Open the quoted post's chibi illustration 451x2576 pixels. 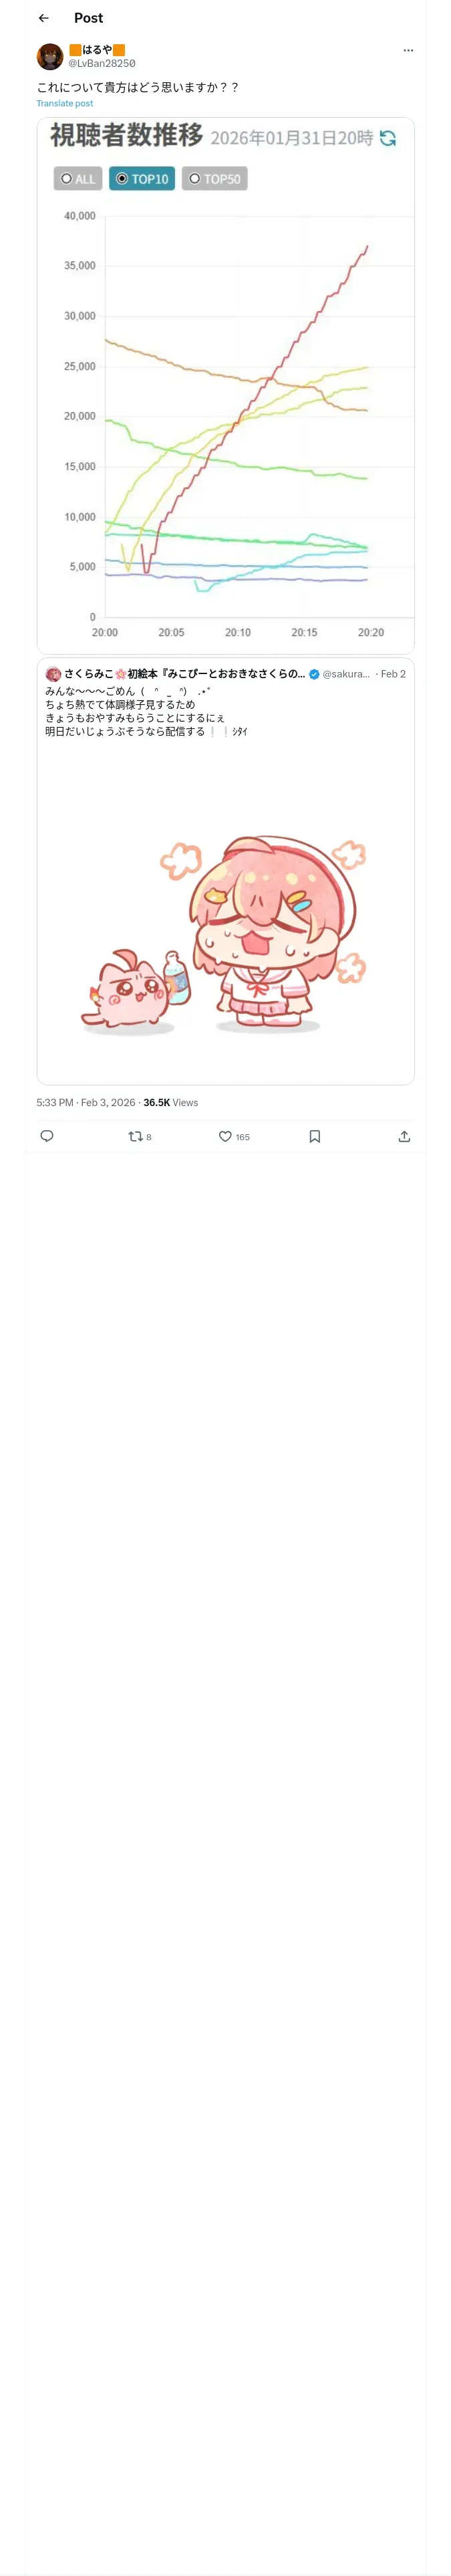pyautogui.click(x=225, y=930)
